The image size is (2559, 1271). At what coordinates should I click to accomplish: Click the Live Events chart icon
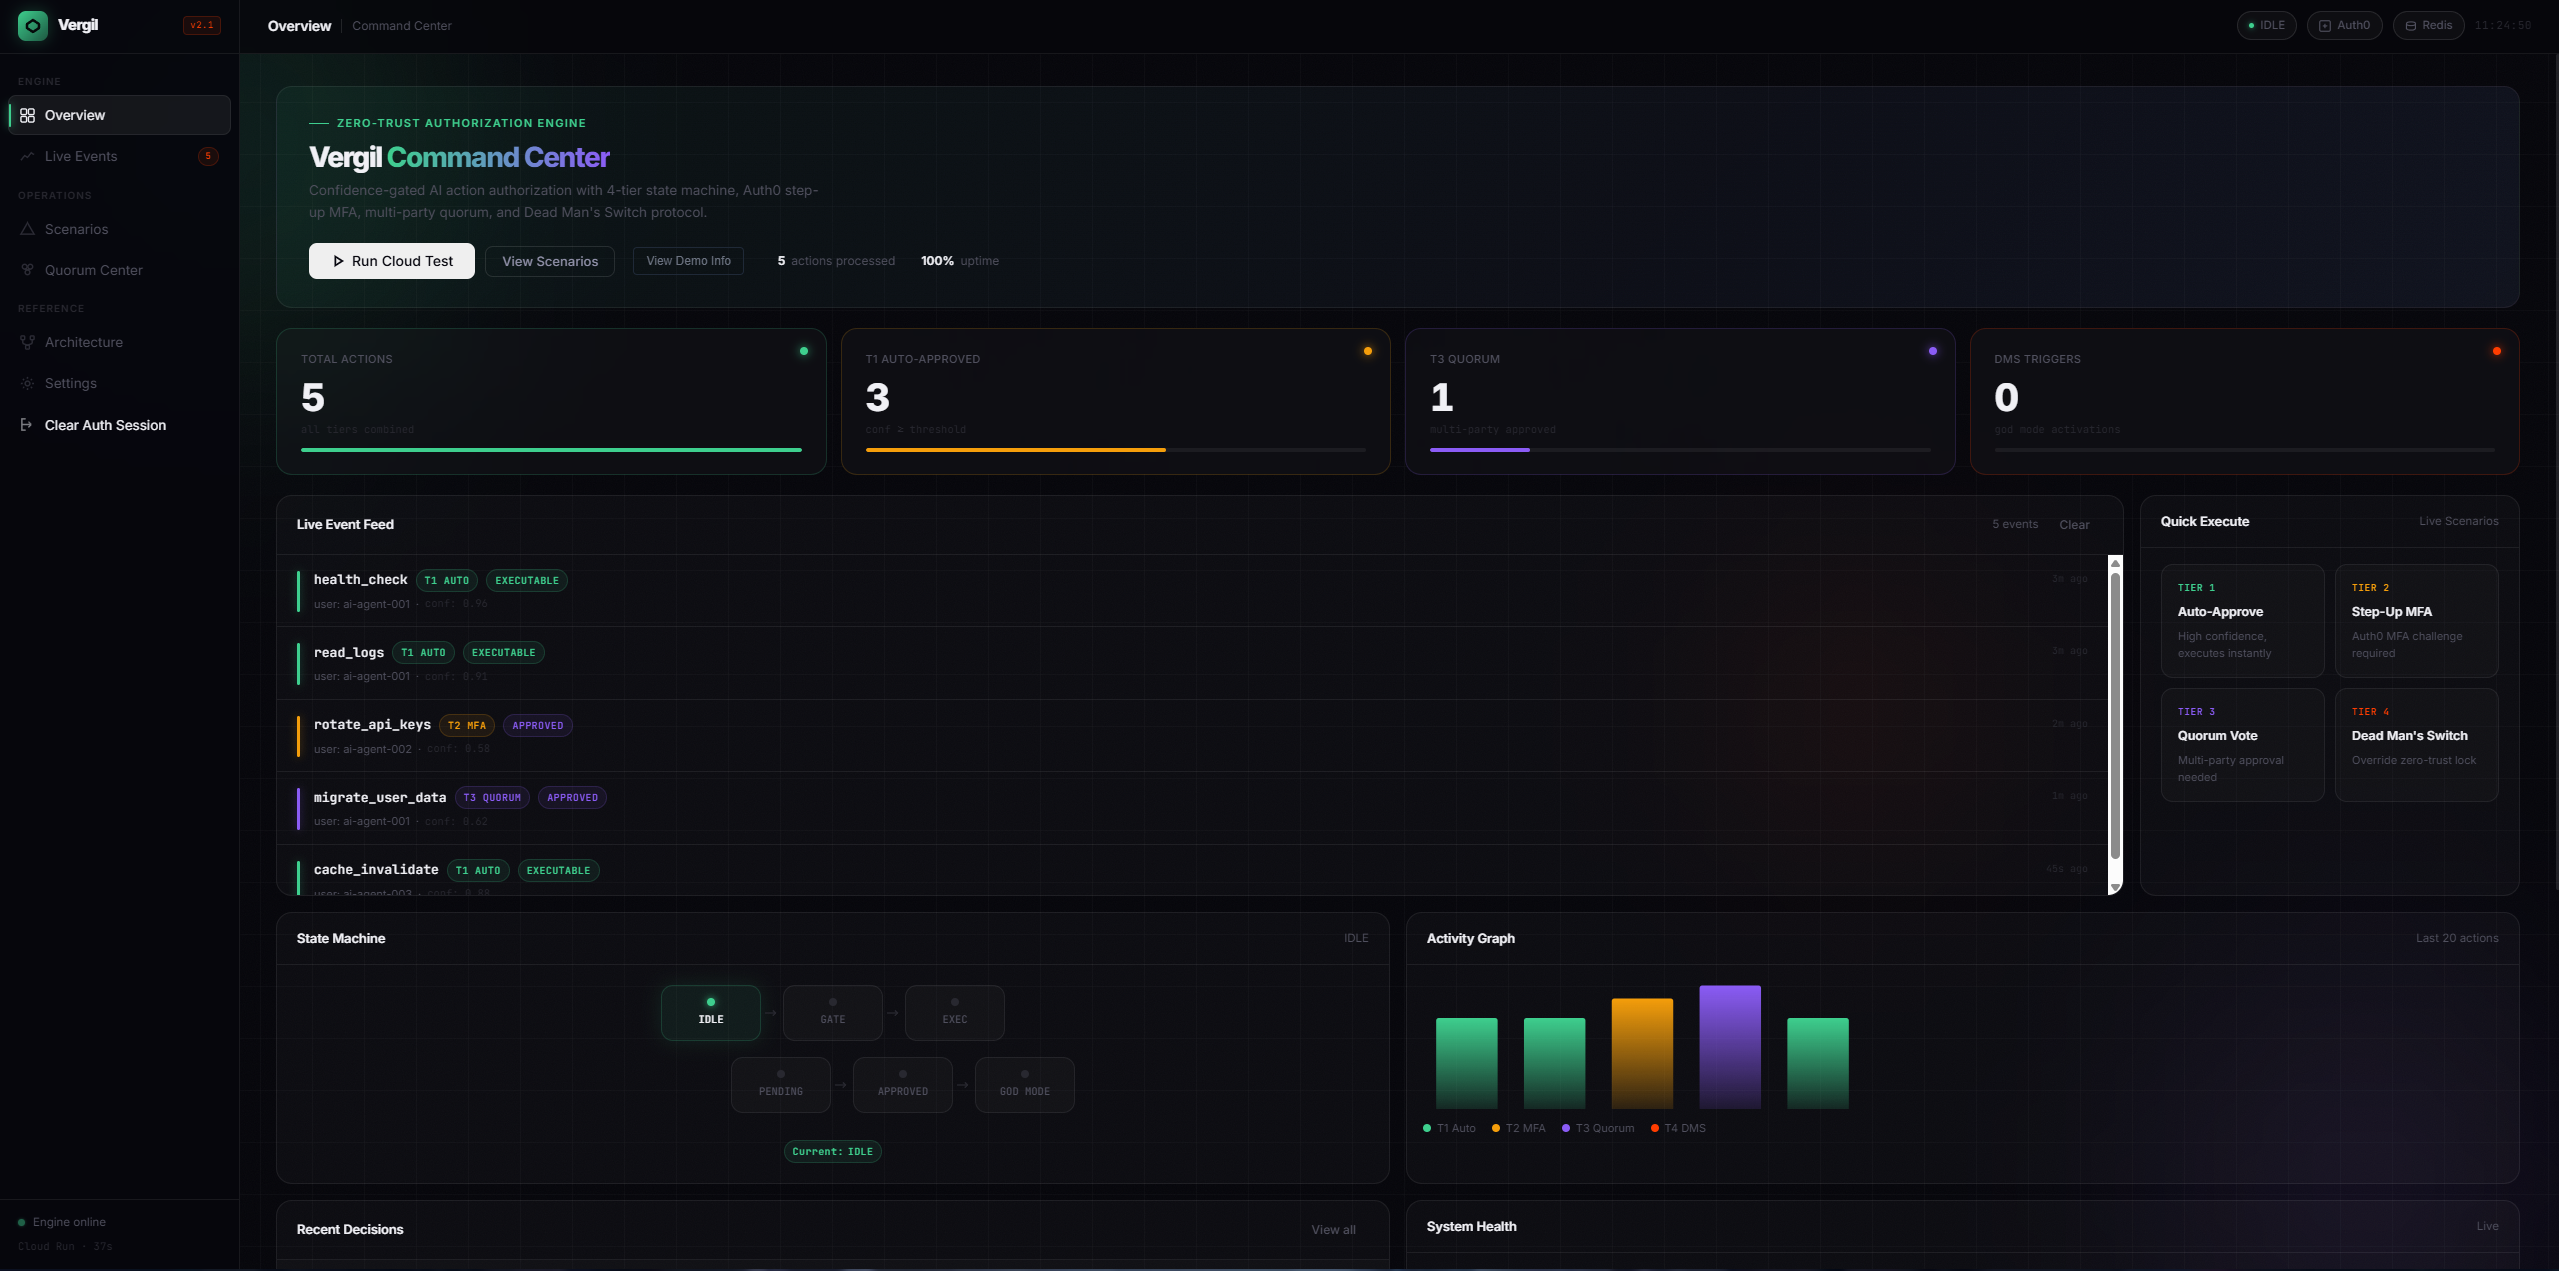pos(27,157)
